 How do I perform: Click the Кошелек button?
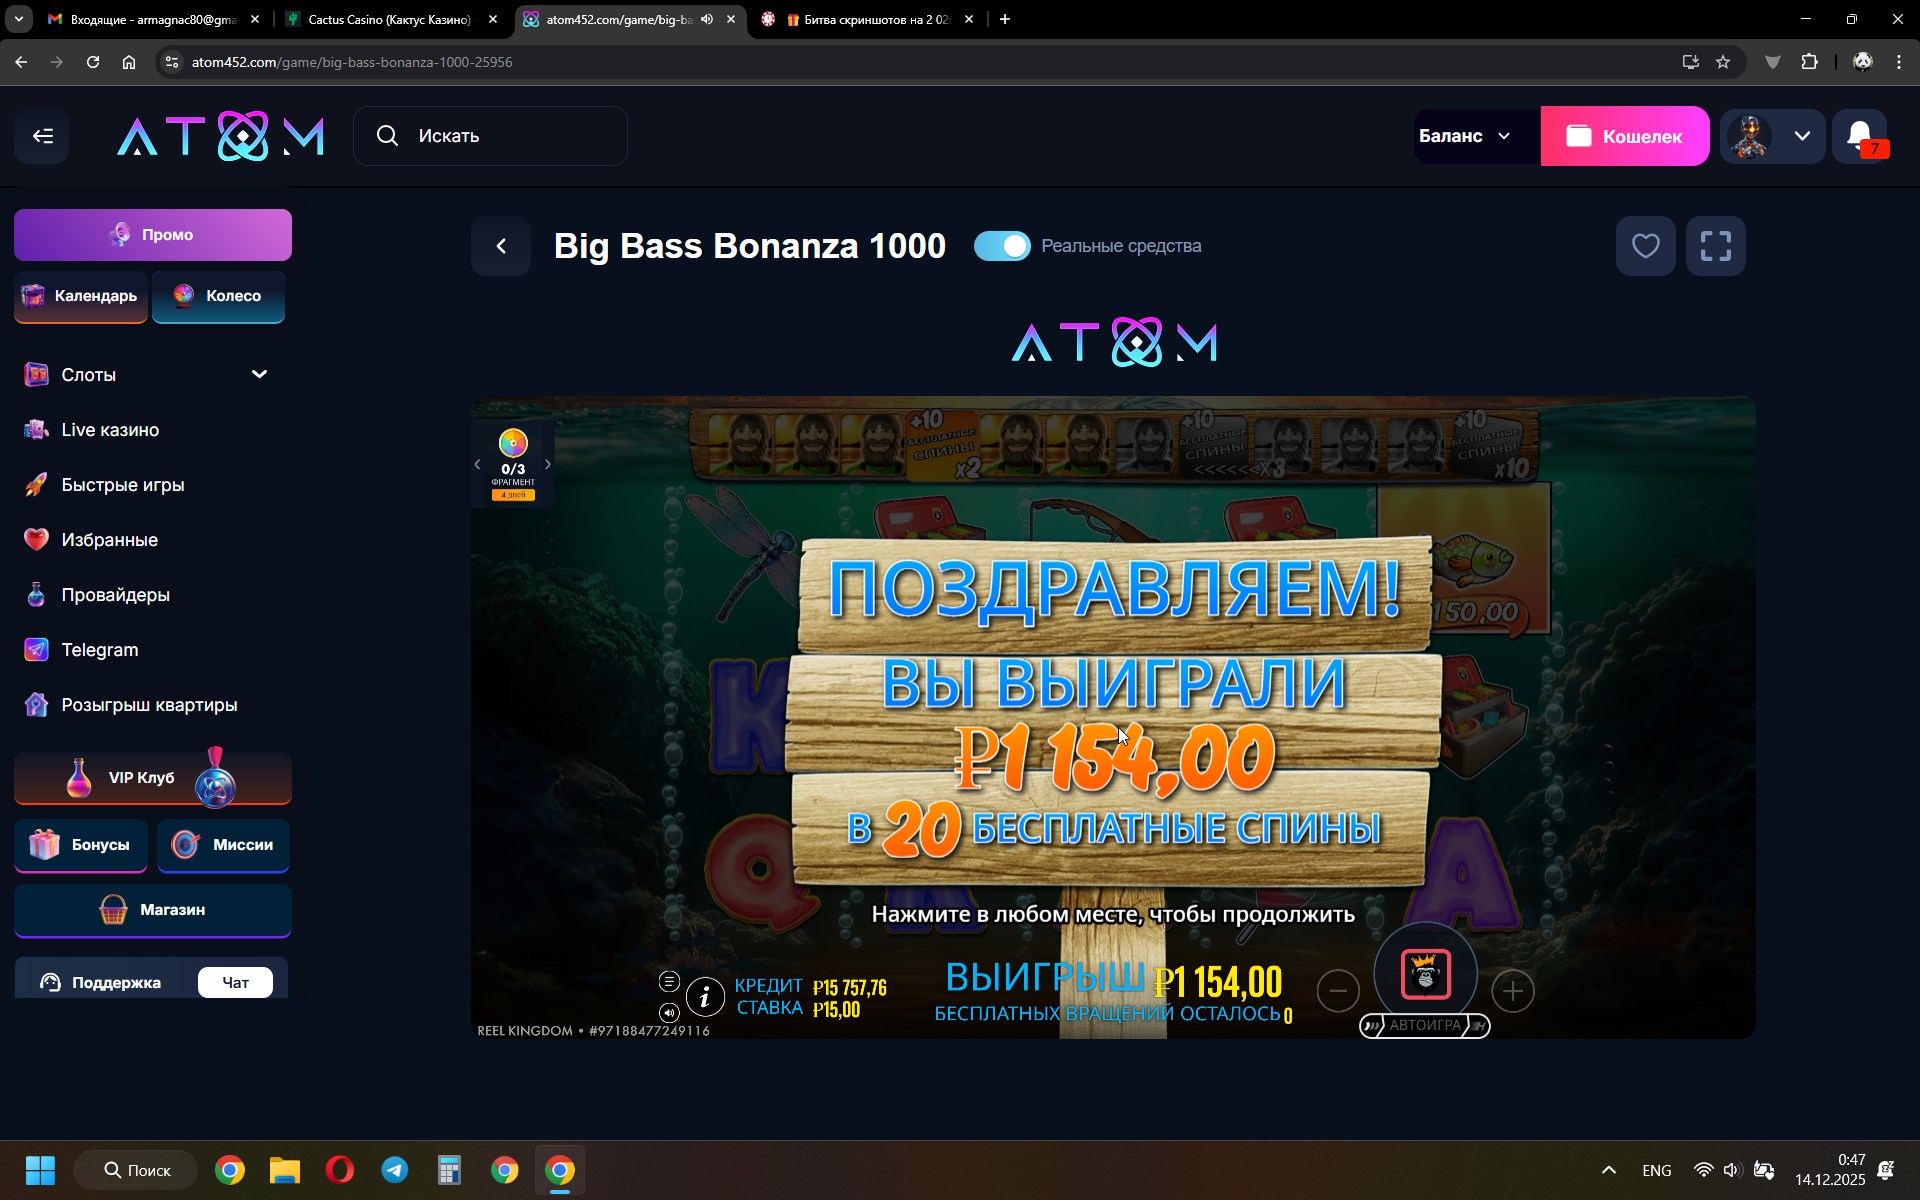(x=1624, y=136)
